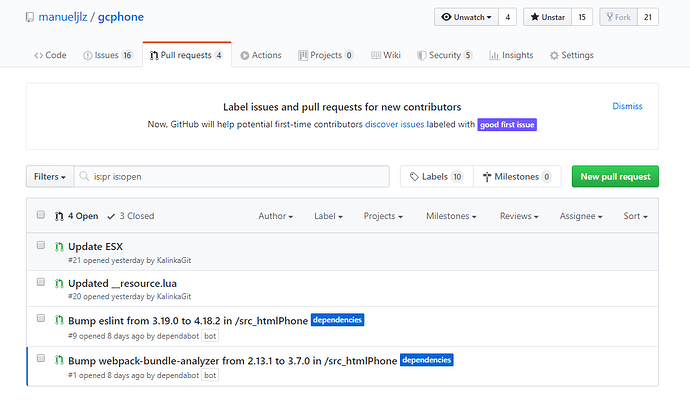This screenshot has width=690, height=408.
Task: Open the Projects tab
Action: [326, 55]
